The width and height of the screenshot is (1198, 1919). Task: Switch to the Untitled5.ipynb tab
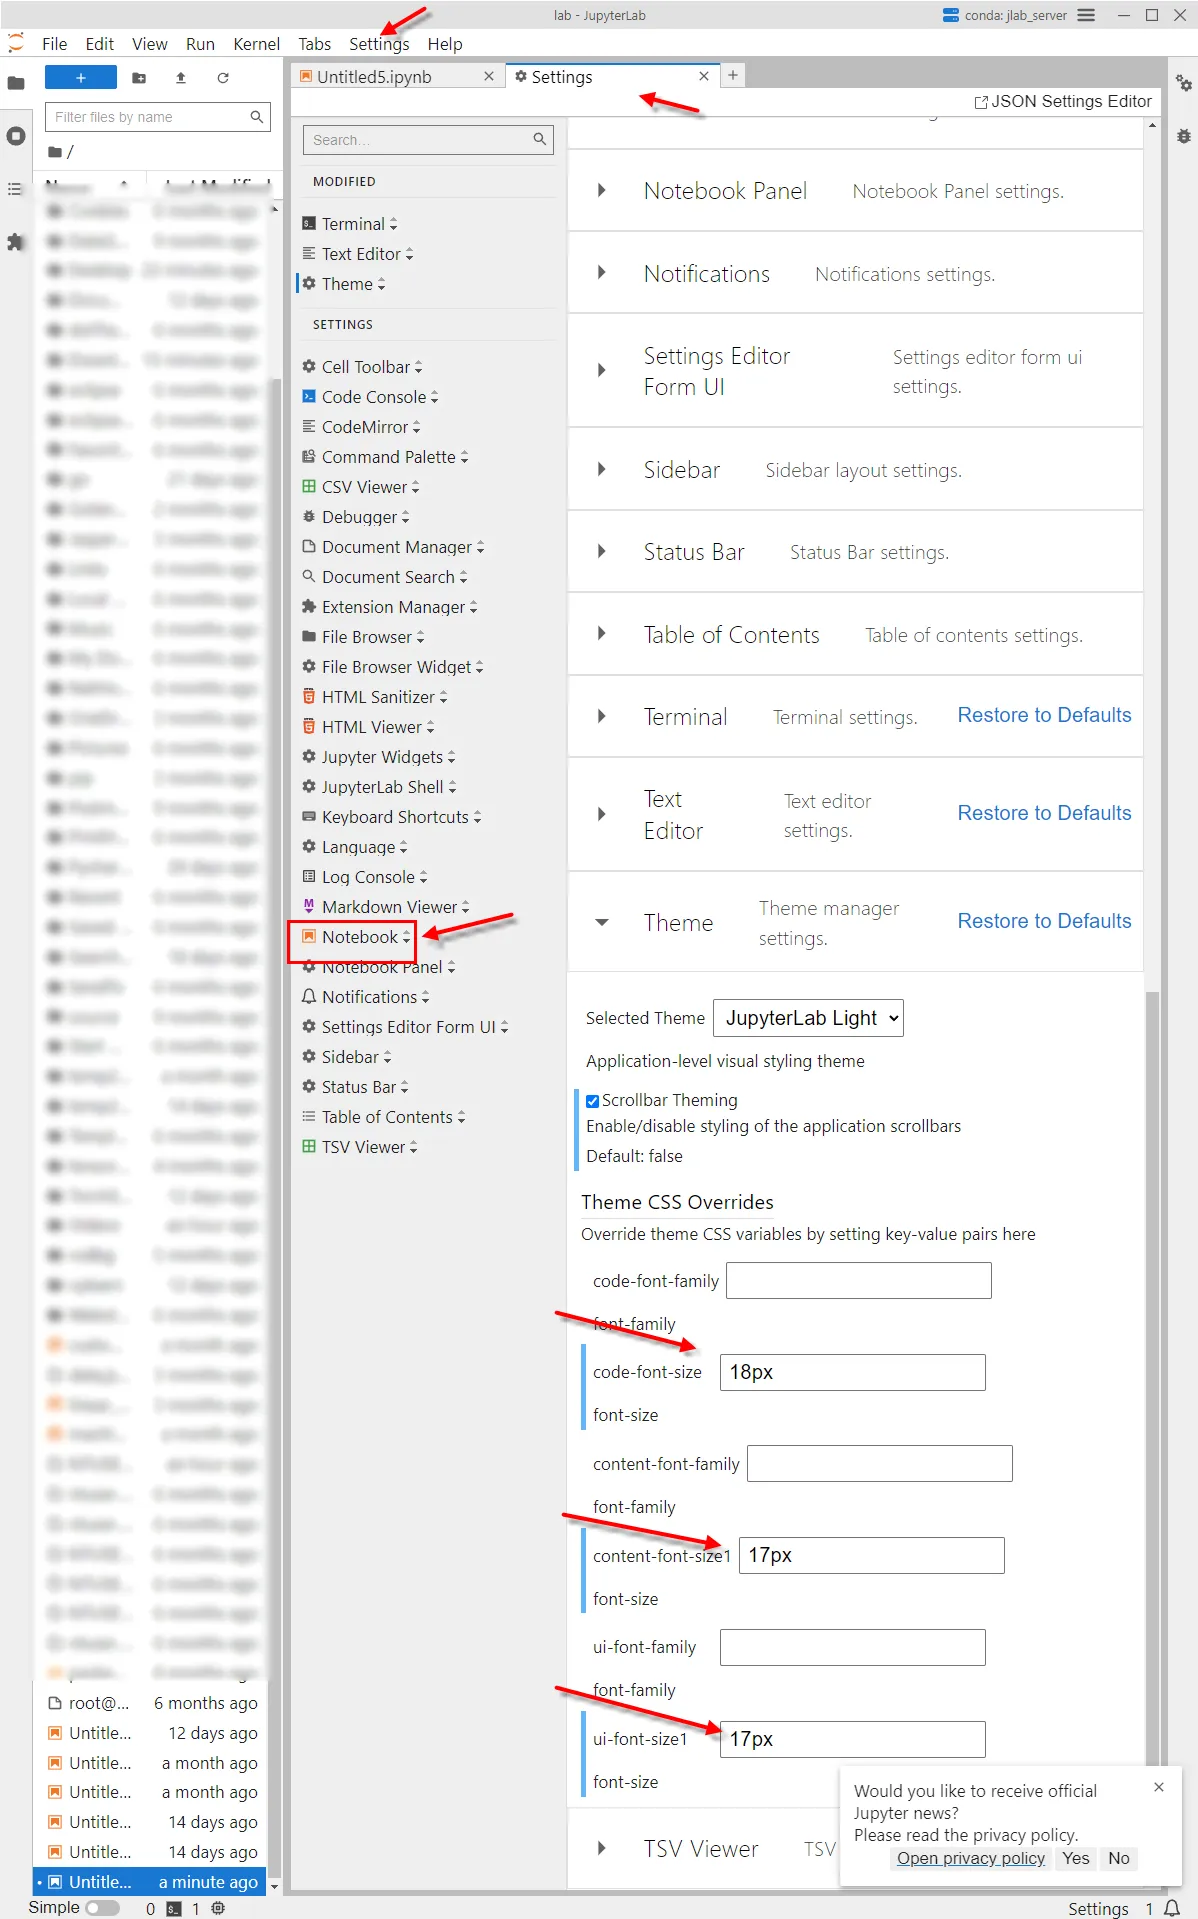374,77
